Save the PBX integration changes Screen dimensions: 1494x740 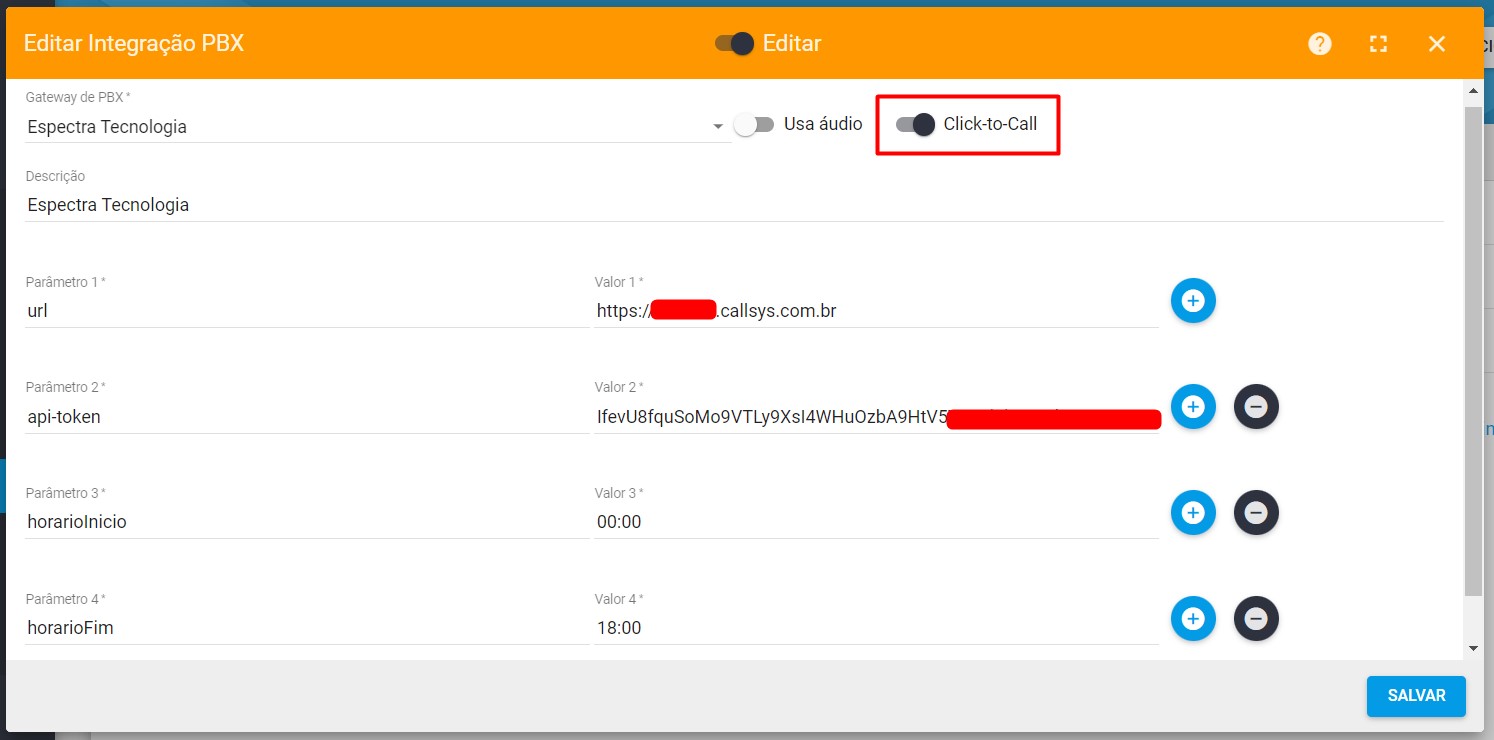pyautogui.click(x=1416, y=696)
